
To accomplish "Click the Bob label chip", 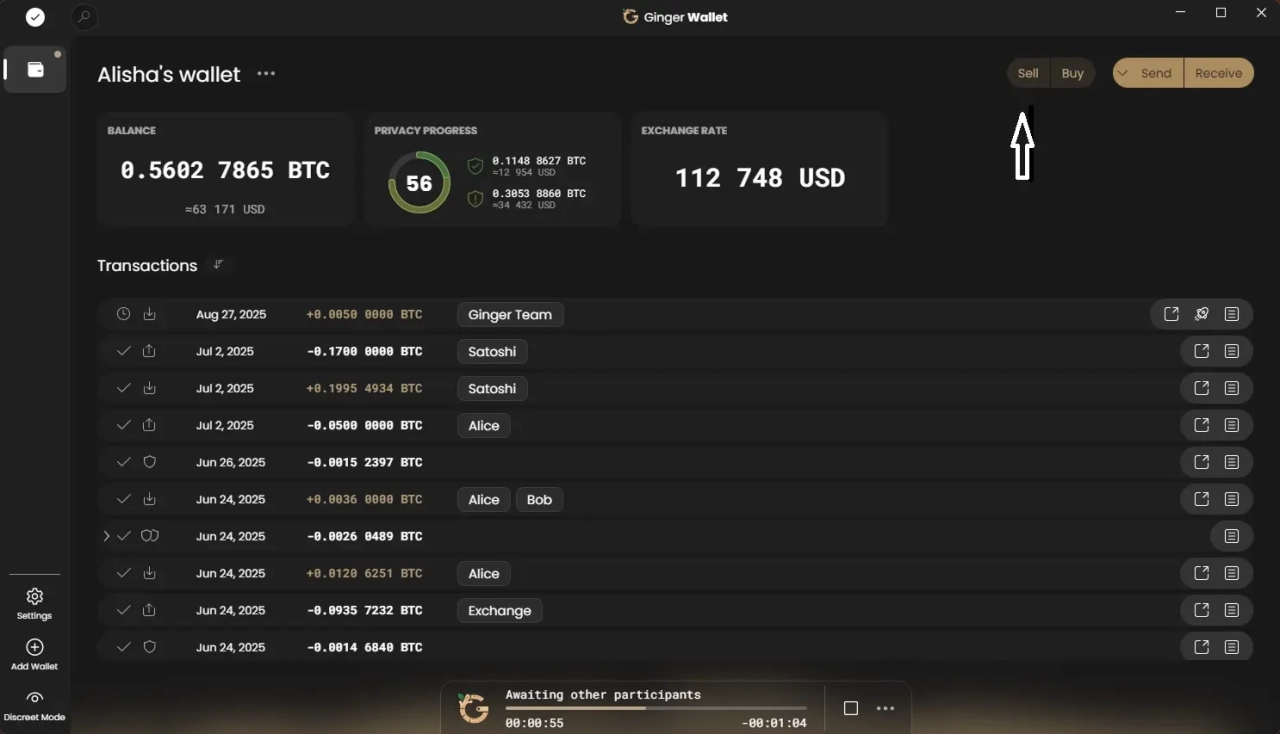I will coord(539,499).
